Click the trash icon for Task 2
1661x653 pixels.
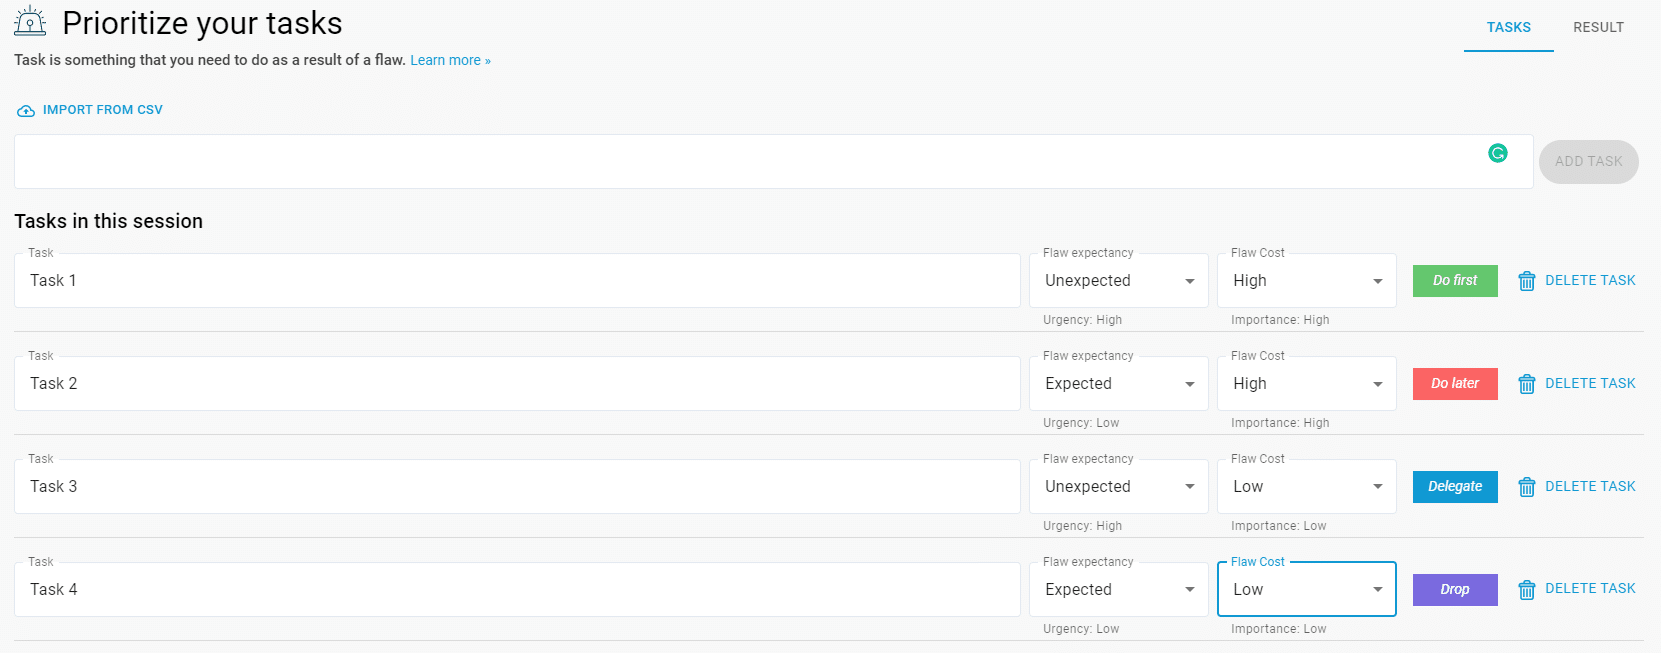[1526, 384]
